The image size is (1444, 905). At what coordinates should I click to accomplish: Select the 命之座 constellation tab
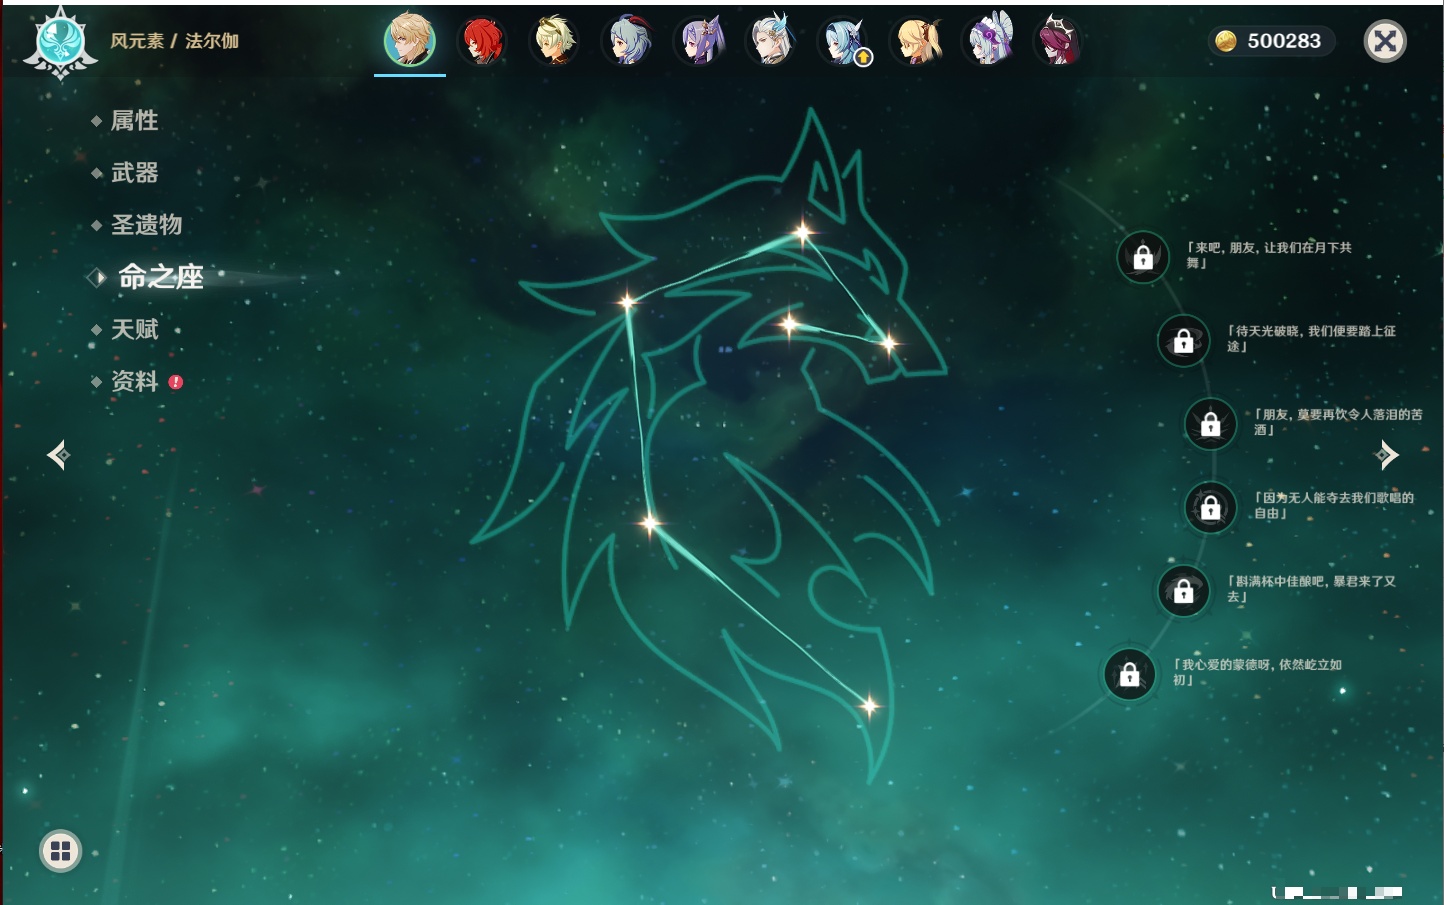point(161,277)
